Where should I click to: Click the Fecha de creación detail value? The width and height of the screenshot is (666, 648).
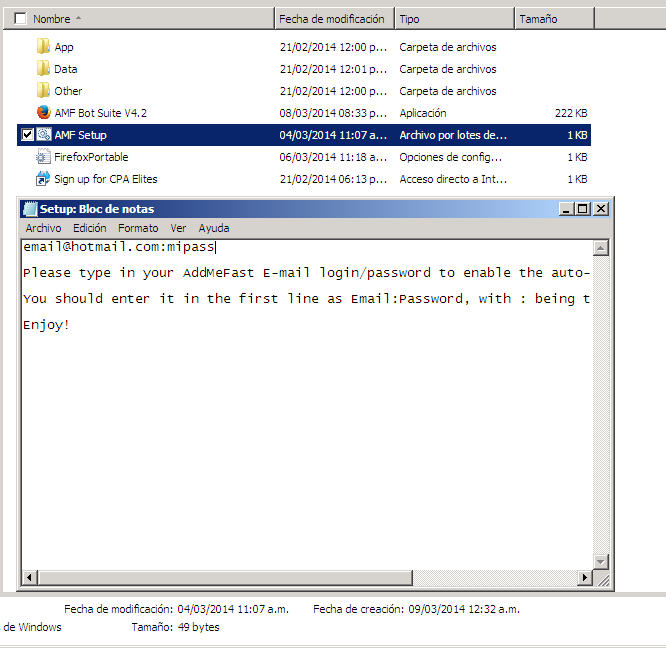click(464, 609)
